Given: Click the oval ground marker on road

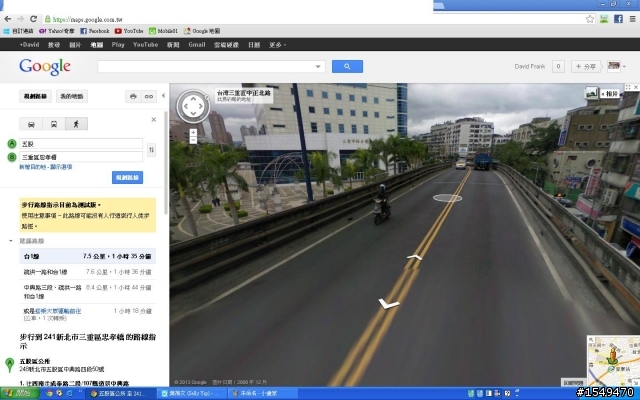Looking at the screenshot, I should point(447,198).
